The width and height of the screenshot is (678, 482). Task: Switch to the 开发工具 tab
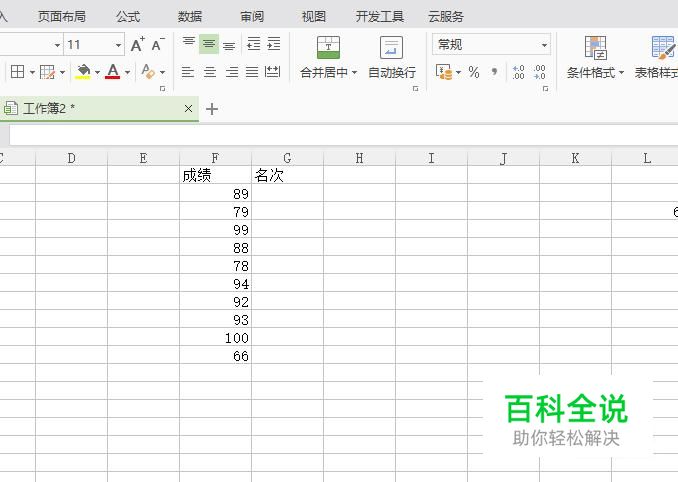click(x=380, y=16)
